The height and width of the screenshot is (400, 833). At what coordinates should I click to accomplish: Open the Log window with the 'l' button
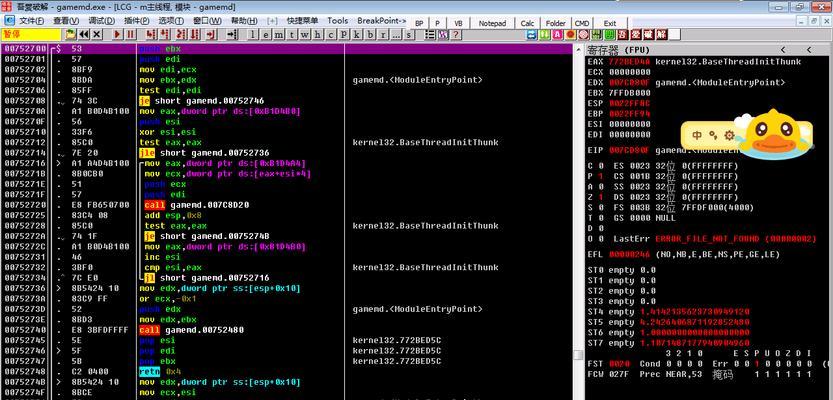pyautogui.click(x=253, y=35)
